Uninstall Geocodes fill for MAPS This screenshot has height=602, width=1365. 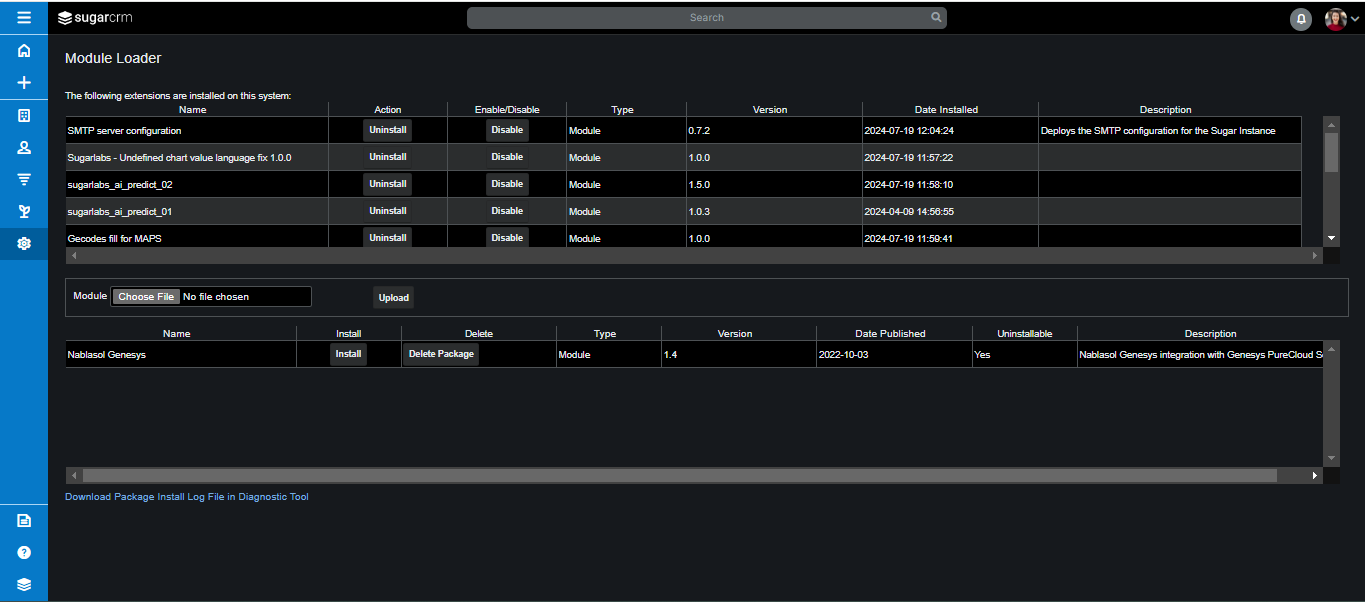coord(388,237)
